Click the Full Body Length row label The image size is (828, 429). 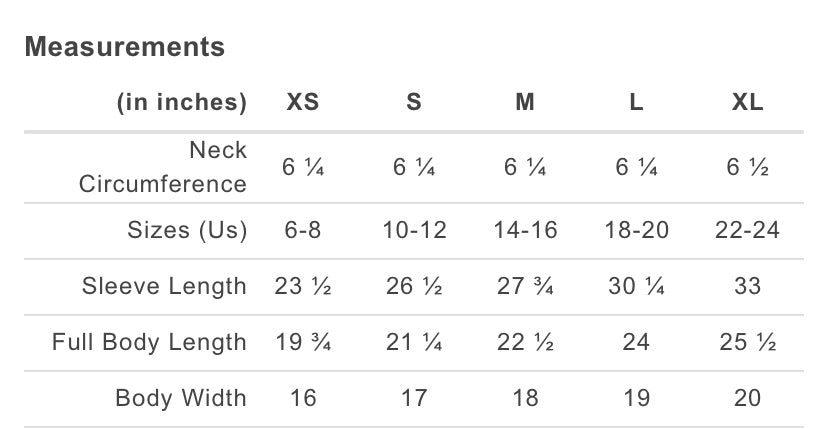tap(149, 342)
